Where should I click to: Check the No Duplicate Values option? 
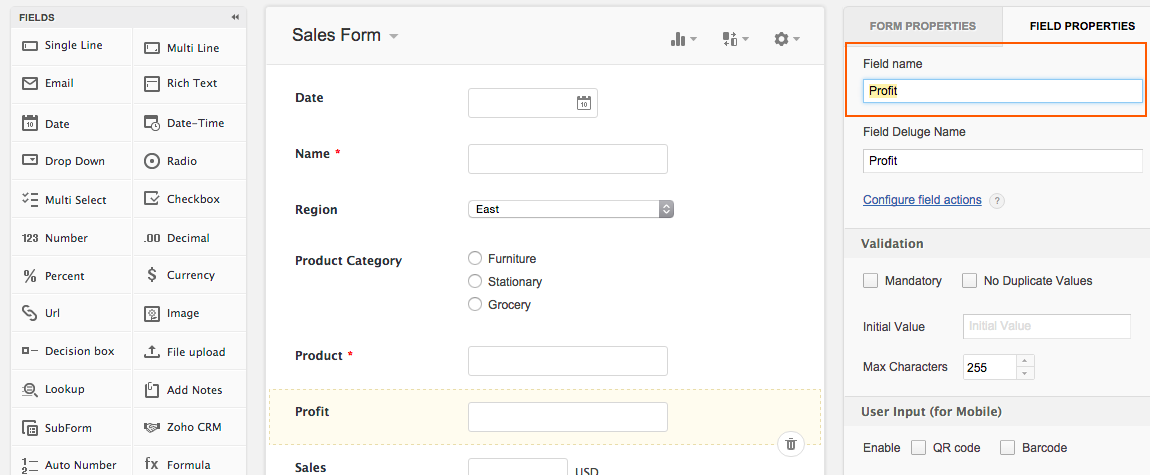click(970, 281)
